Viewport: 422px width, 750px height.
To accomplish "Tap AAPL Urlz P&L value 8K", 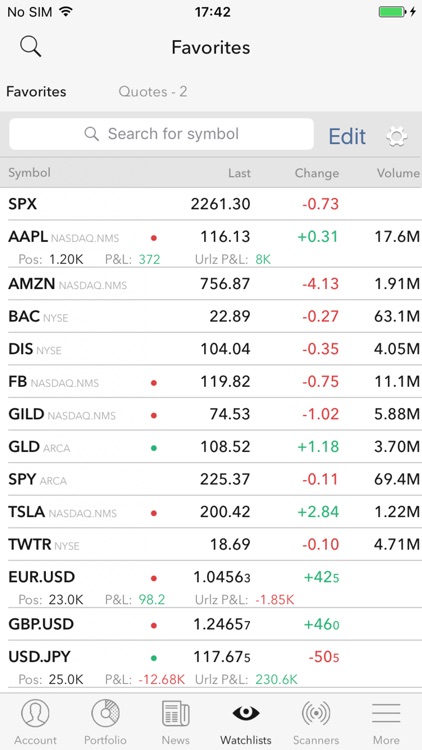I will point(263,260).
